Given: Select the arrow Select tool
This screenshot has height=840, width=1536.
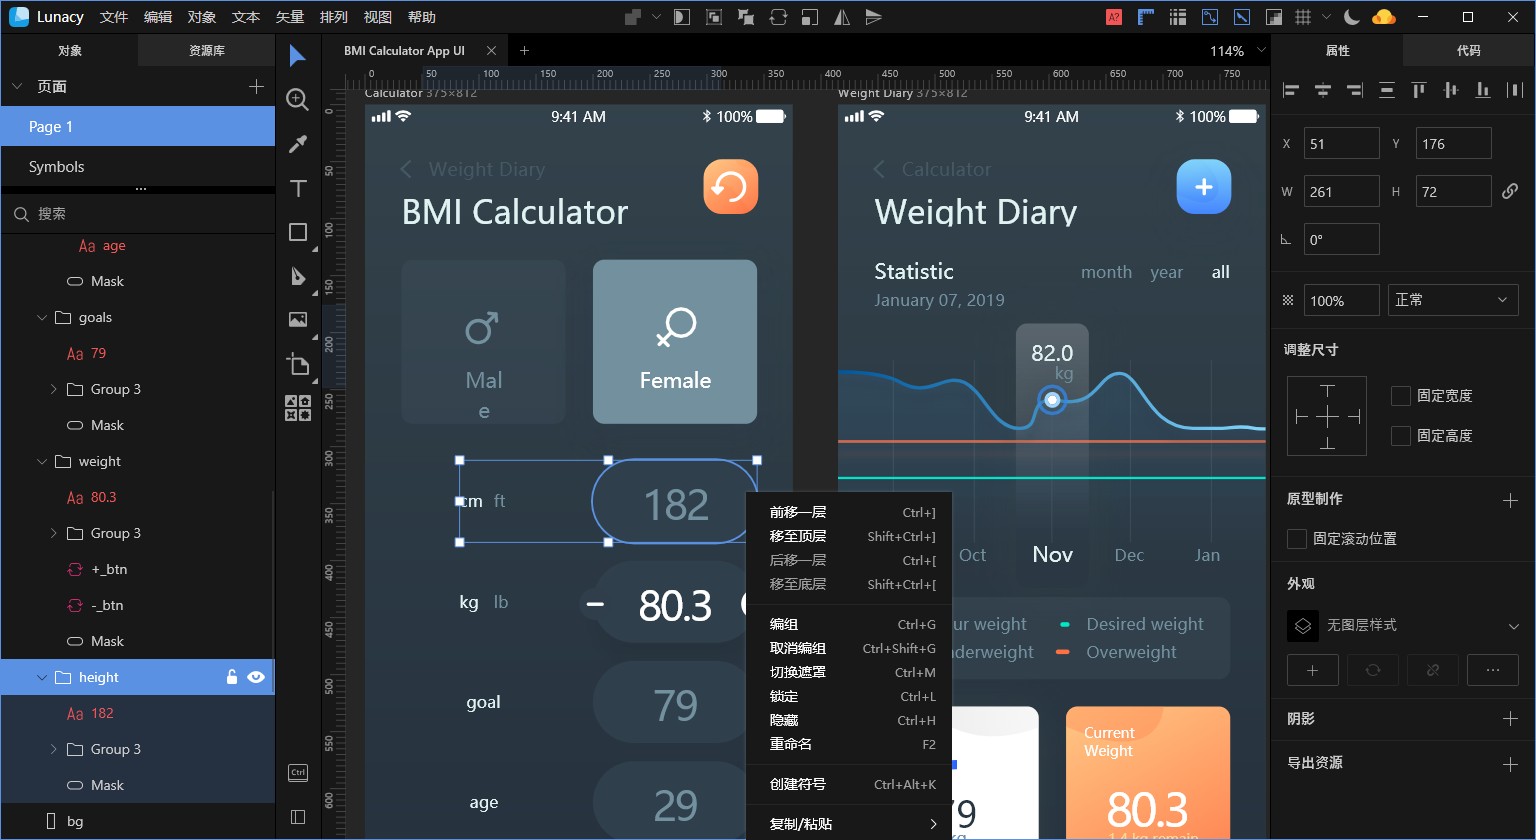Looking at the screenshot, I should pyautogui.click(x=297, y=56).
